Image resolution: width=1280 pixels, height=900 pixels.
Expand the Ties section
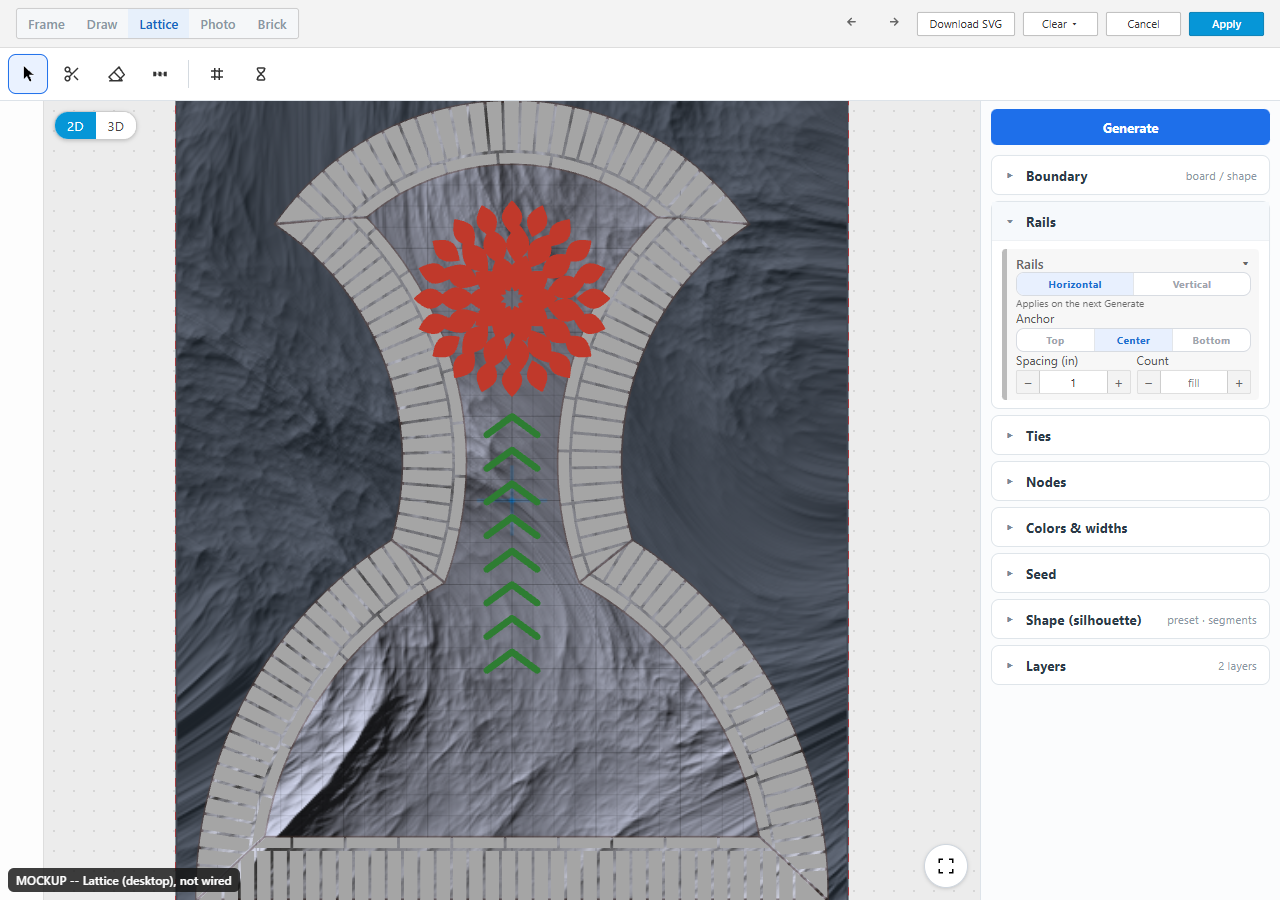click(1130, 436)
